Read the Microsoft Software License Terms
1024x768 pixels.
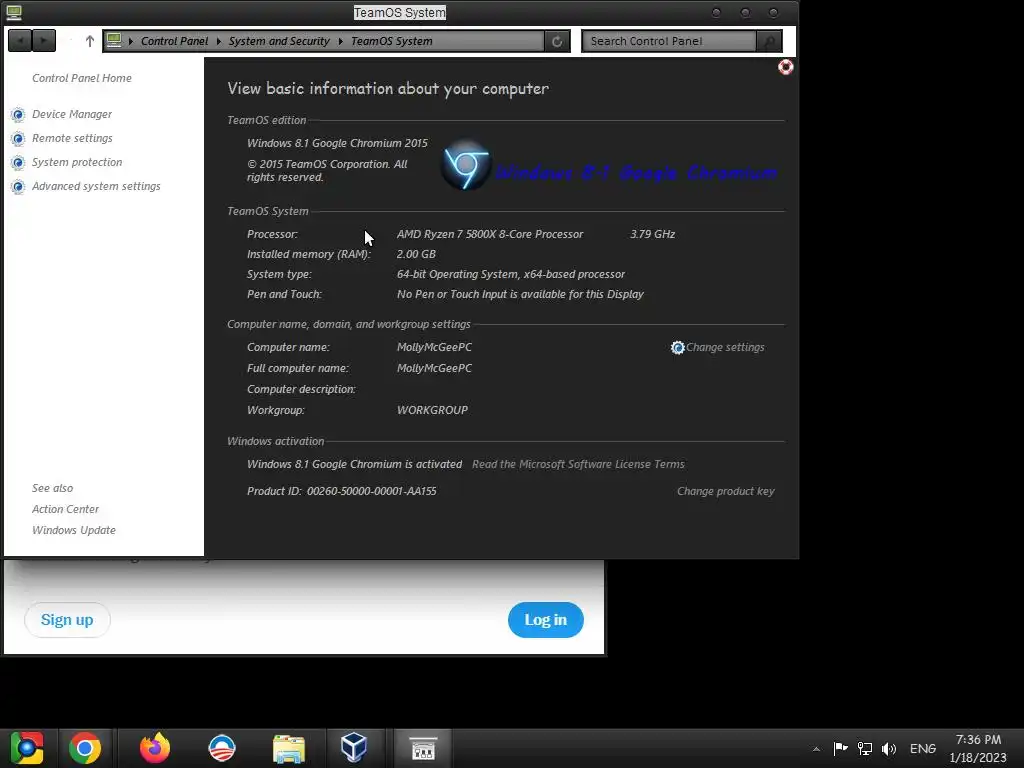tap(578, 464)
